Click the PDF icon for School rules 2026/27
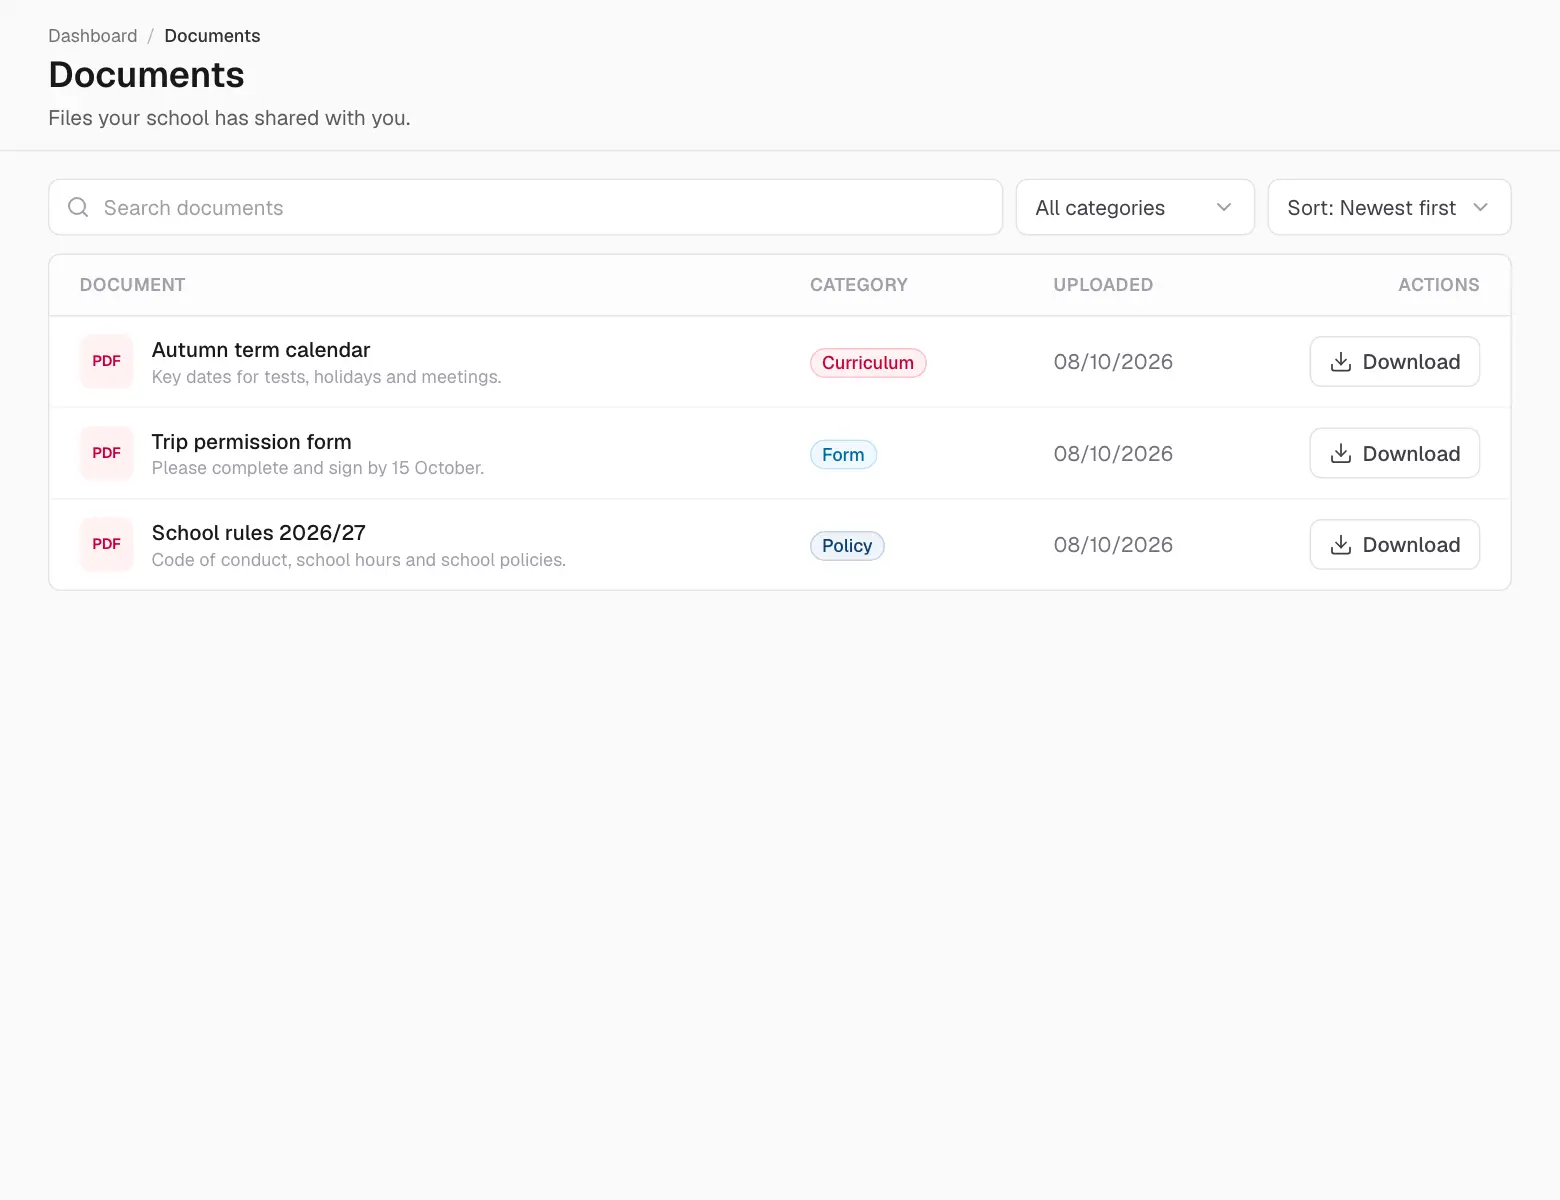Viewport: 1560px width, 1200px height. click(x=106, y=544)
